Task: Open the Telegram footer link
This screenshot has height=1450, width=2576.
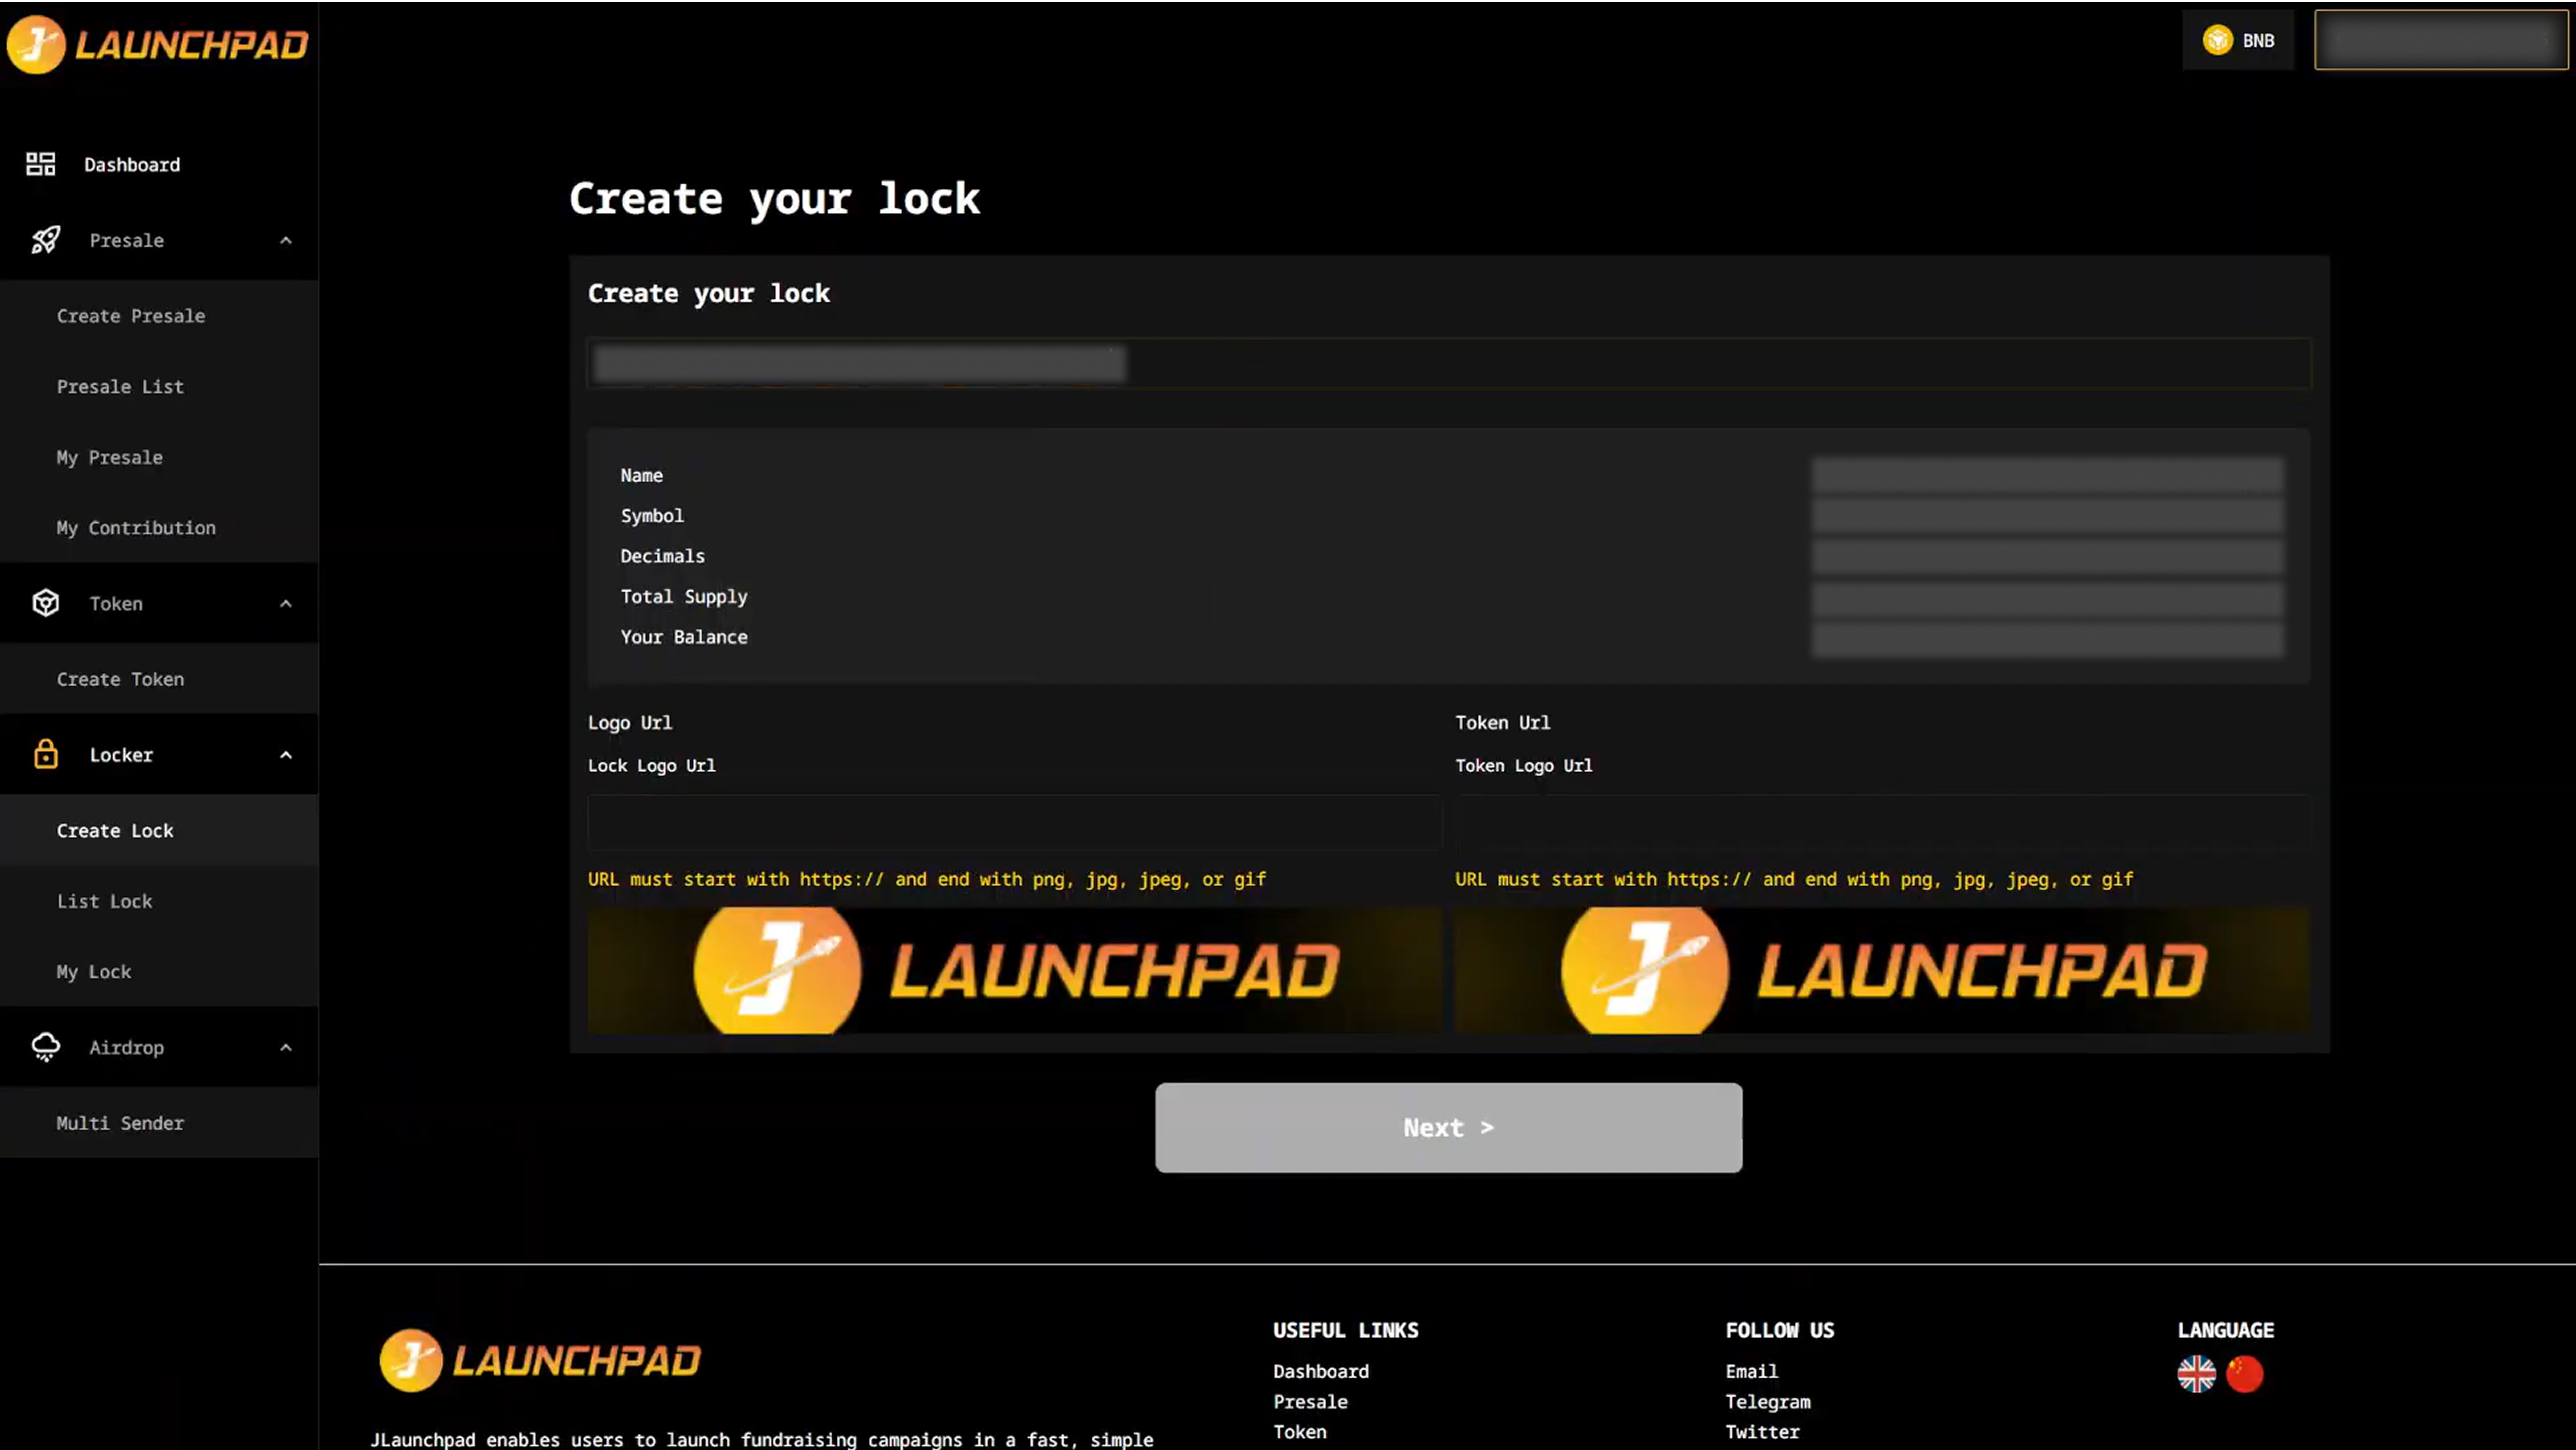Action: coord(1767,1402)
